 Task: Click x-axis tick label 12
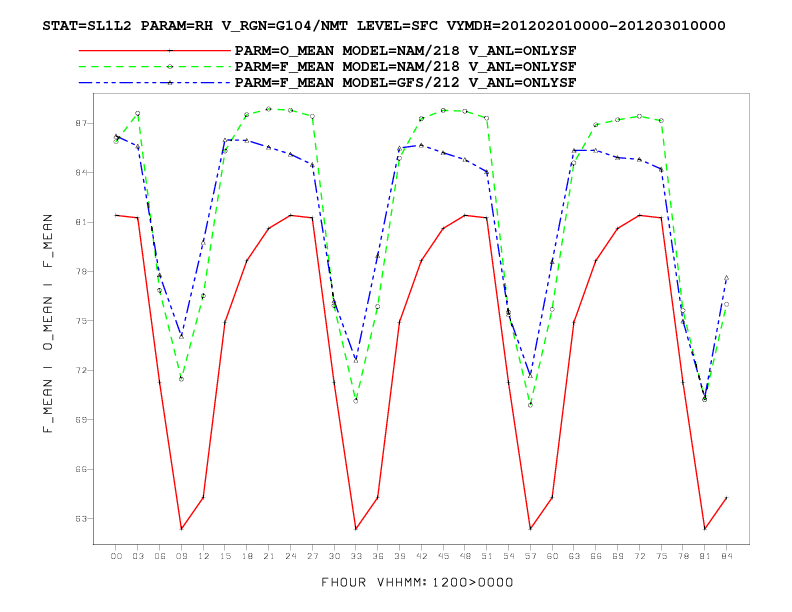click(203, 556)
